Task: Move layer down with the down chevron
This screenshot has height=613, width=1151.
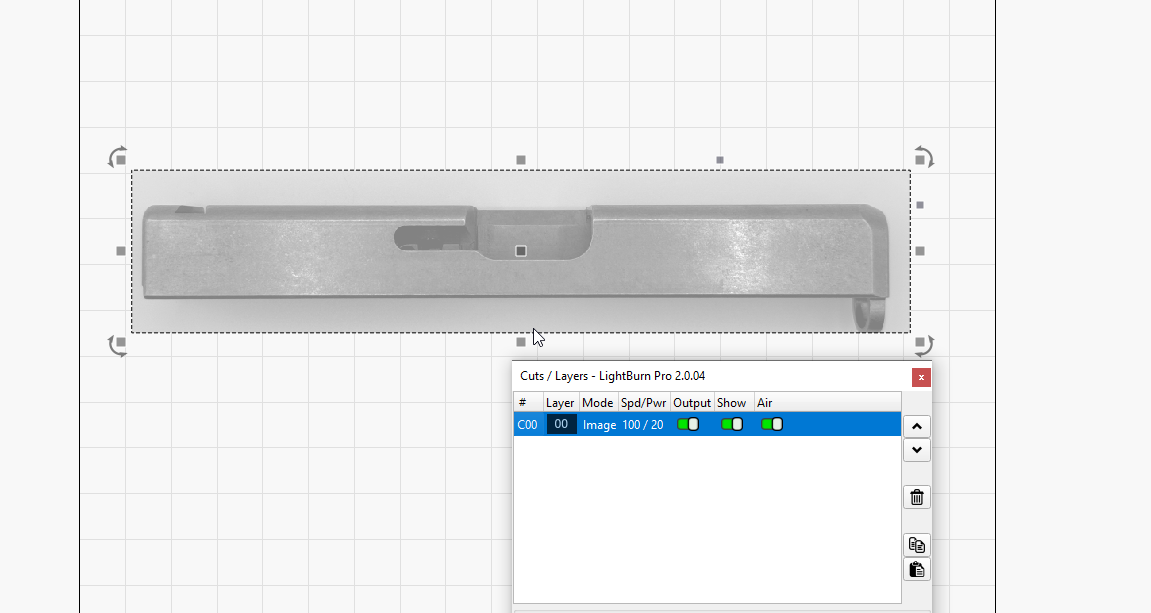Action: tap(917, 450)
